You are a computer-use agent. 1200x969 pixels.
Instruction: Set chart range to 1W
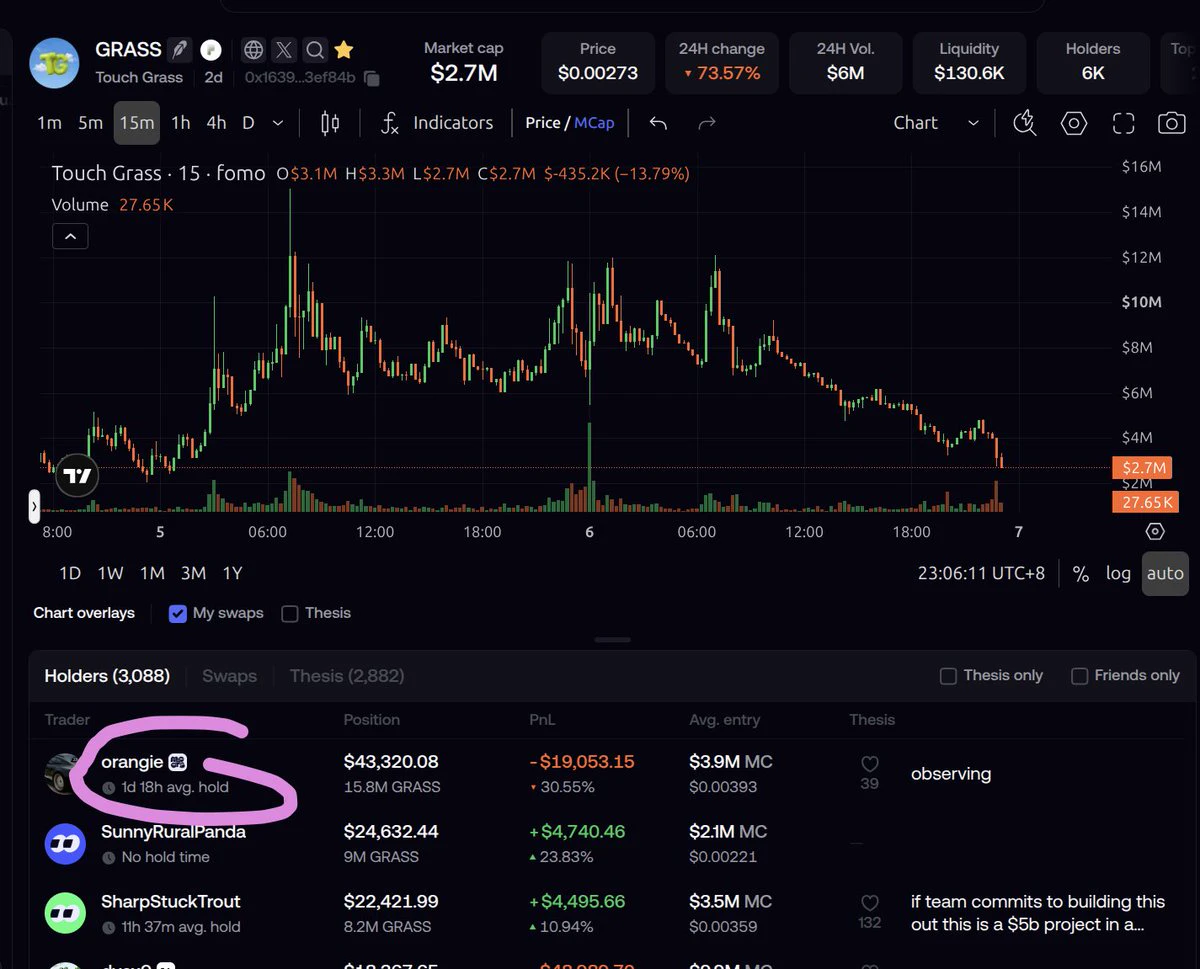point(110,573)
